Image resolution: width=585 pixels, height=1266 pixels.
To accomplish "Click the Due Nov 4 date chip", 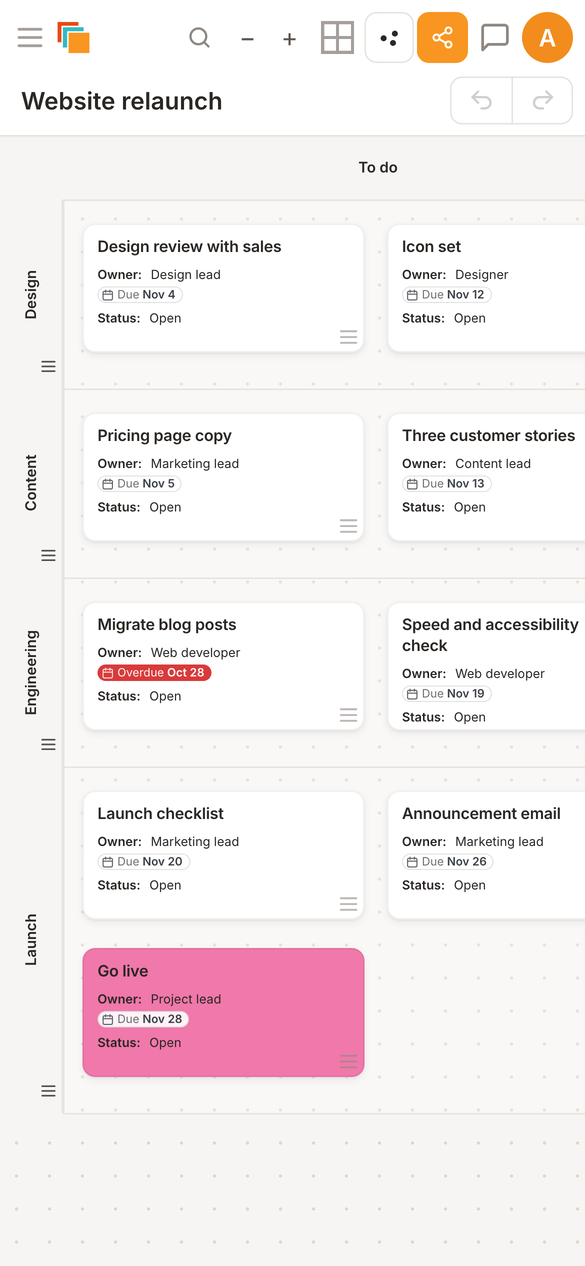I will point(140,295).
